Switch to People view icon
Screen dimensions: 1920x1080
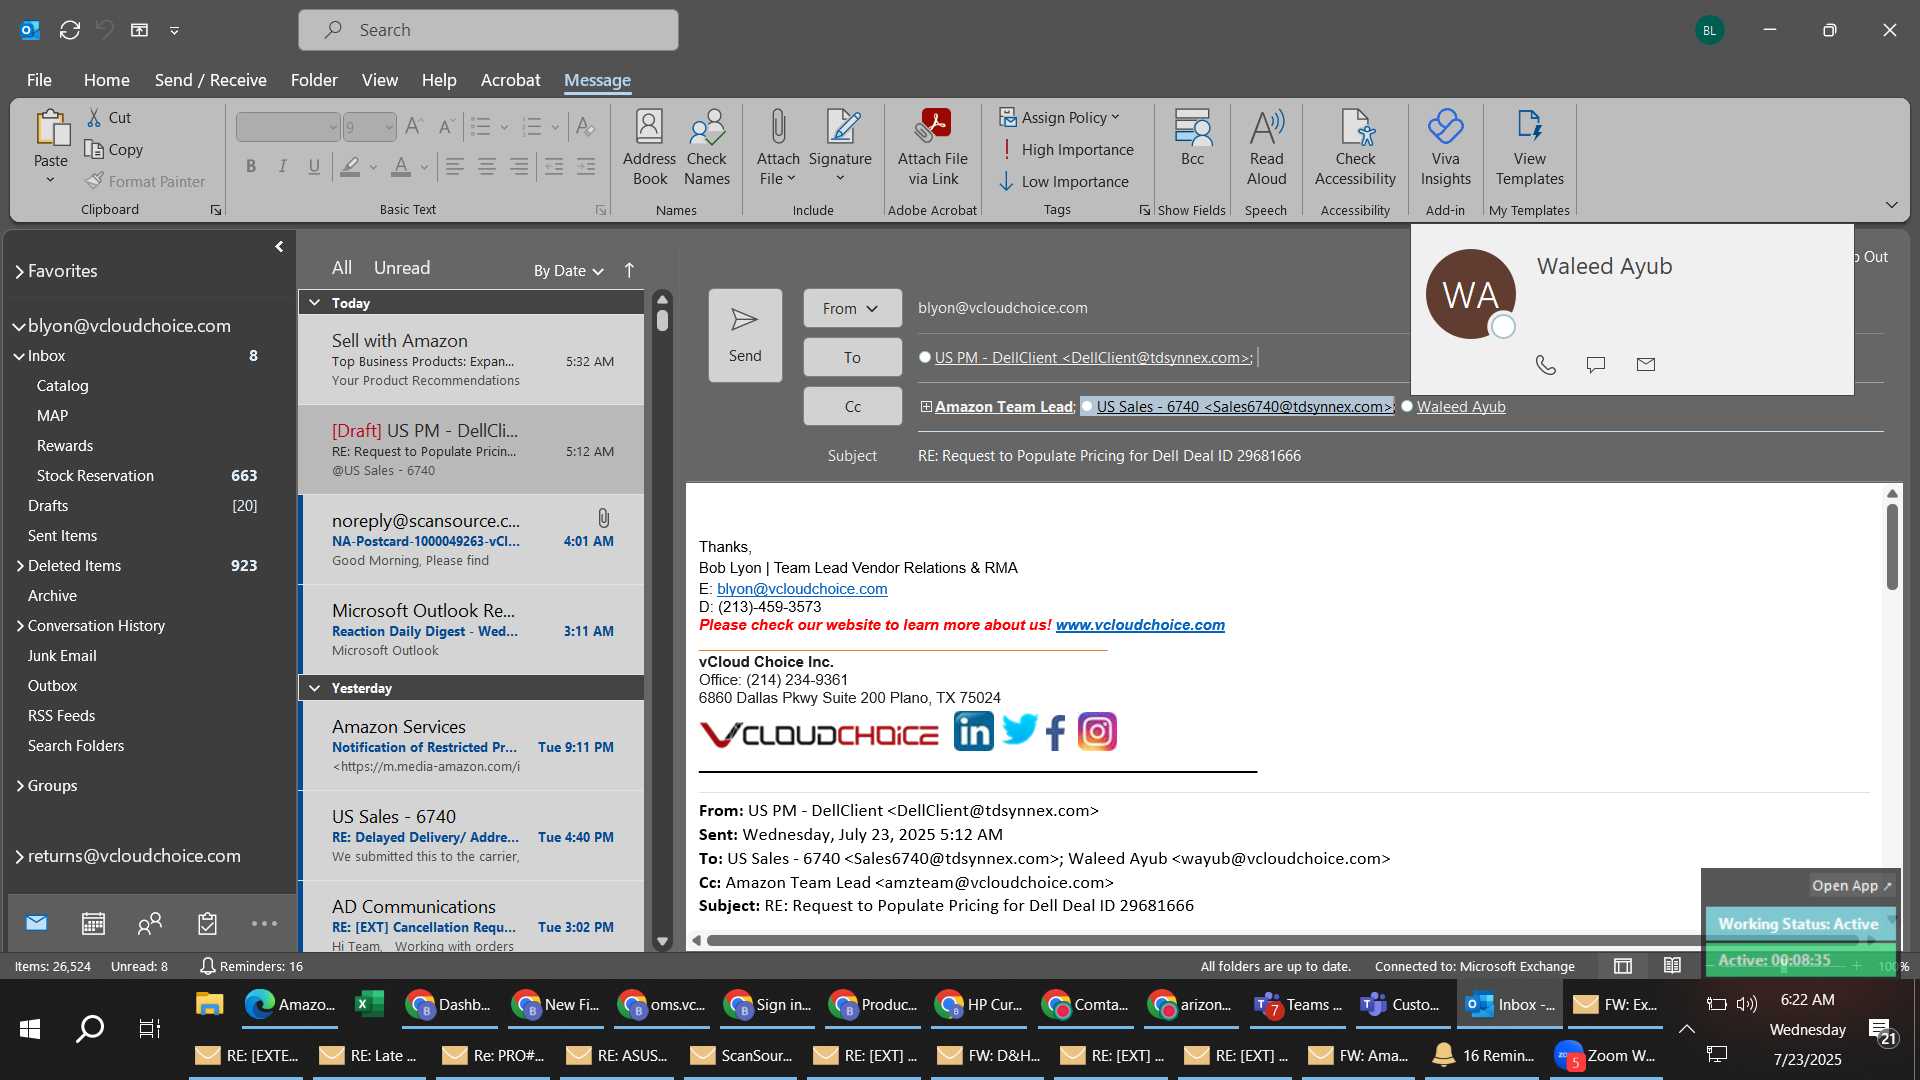[150, 924]
